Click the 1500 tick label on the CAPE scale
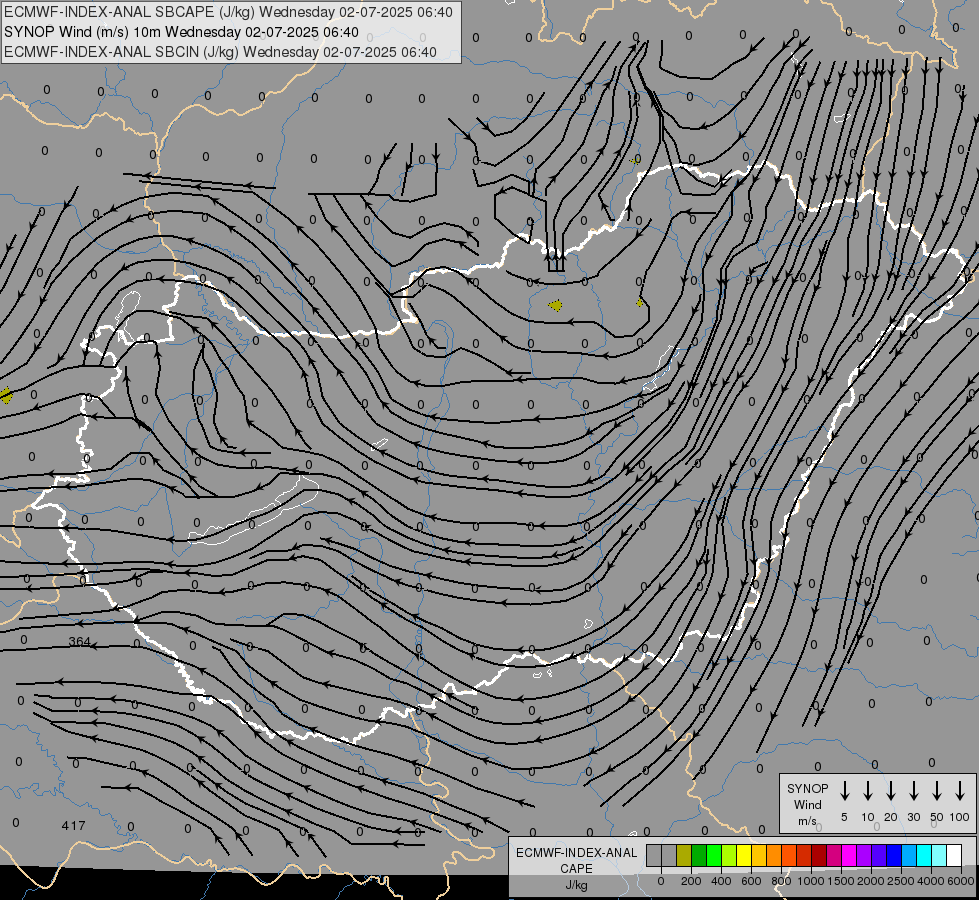Viewport: 979px width, 900px height. tap(841, 881)
